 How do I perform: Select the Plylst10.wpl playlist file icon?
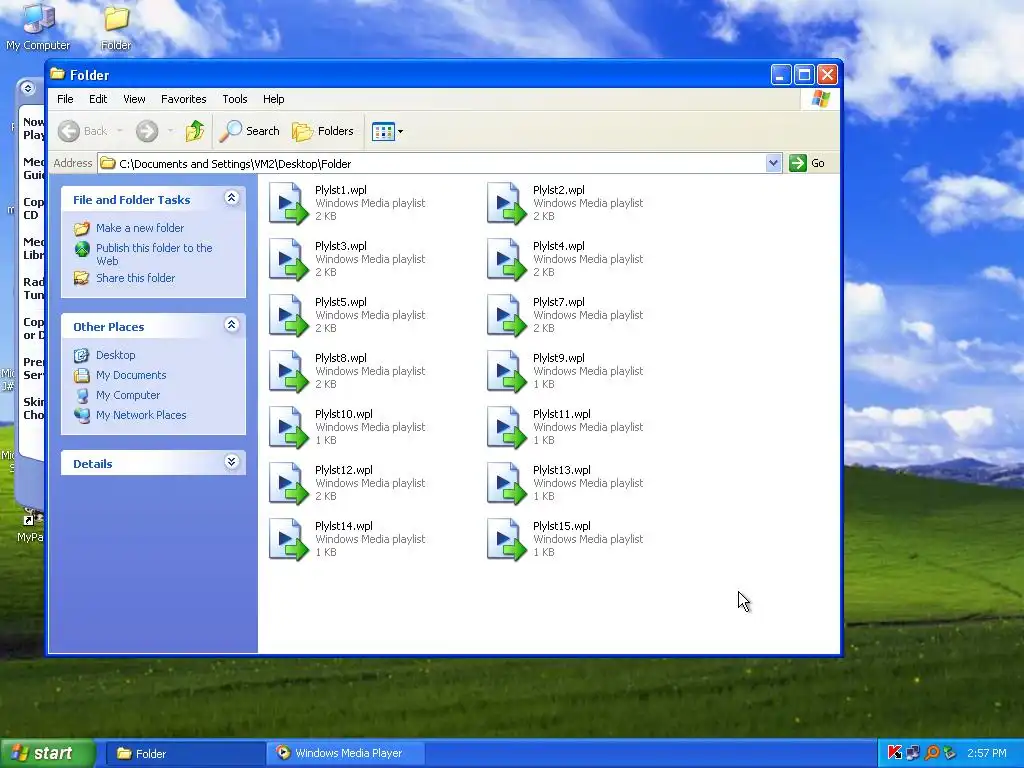(x=288, y=428)
